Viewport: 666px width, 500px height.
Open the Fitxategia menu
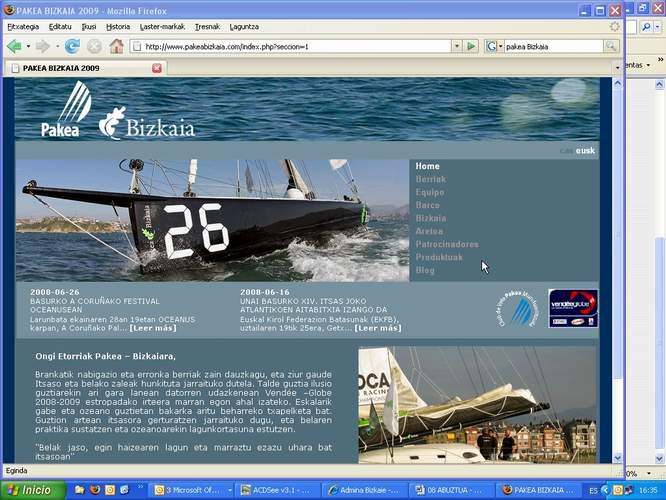click(x=23, y=26)
